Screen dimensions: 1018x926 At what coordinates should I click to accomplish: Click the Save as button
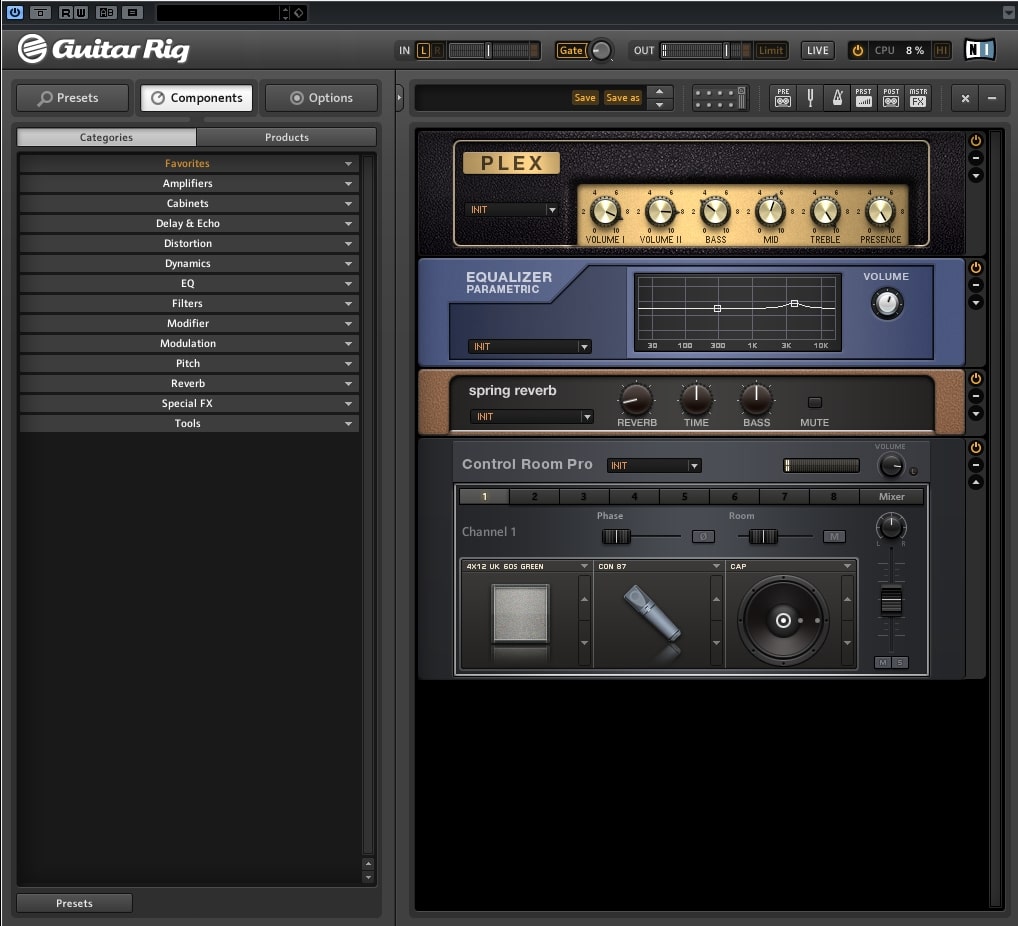(x=623, y=98)
